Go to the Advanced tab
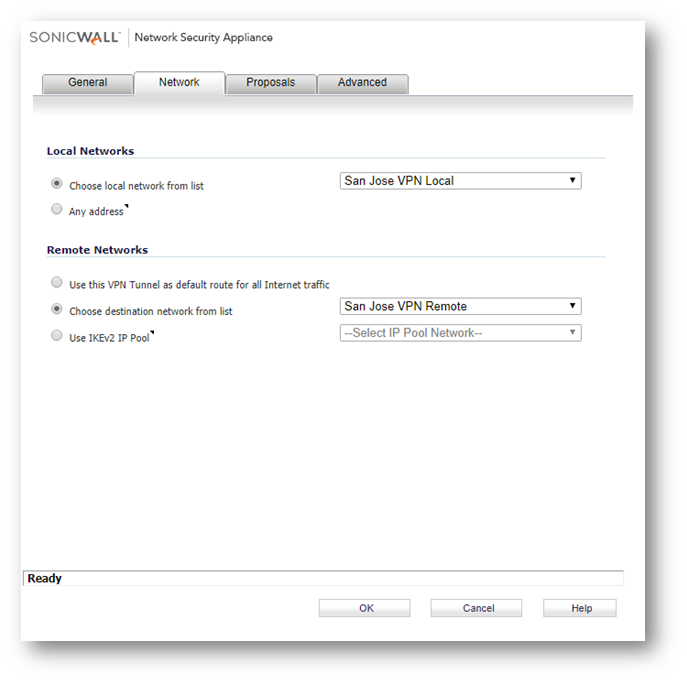Image resolution: width=687 pixels, height=683 pixels. coord(362,83)
